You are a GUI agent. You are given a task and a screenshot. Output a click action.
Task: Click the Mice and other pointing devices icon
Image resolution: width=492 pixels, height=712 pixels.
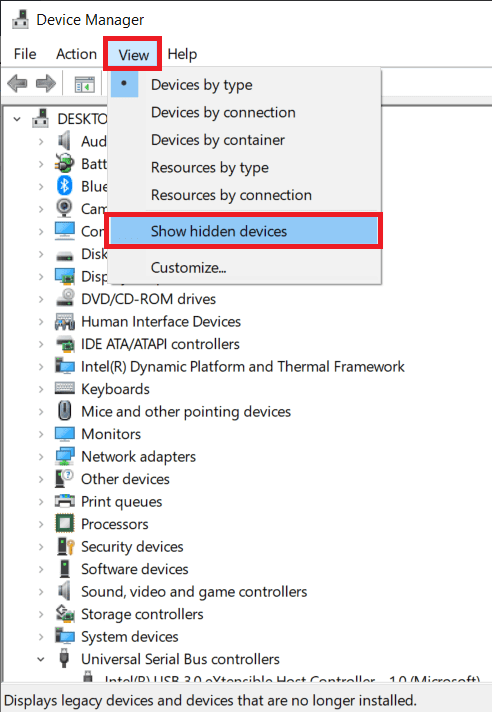tap(64, 411)
